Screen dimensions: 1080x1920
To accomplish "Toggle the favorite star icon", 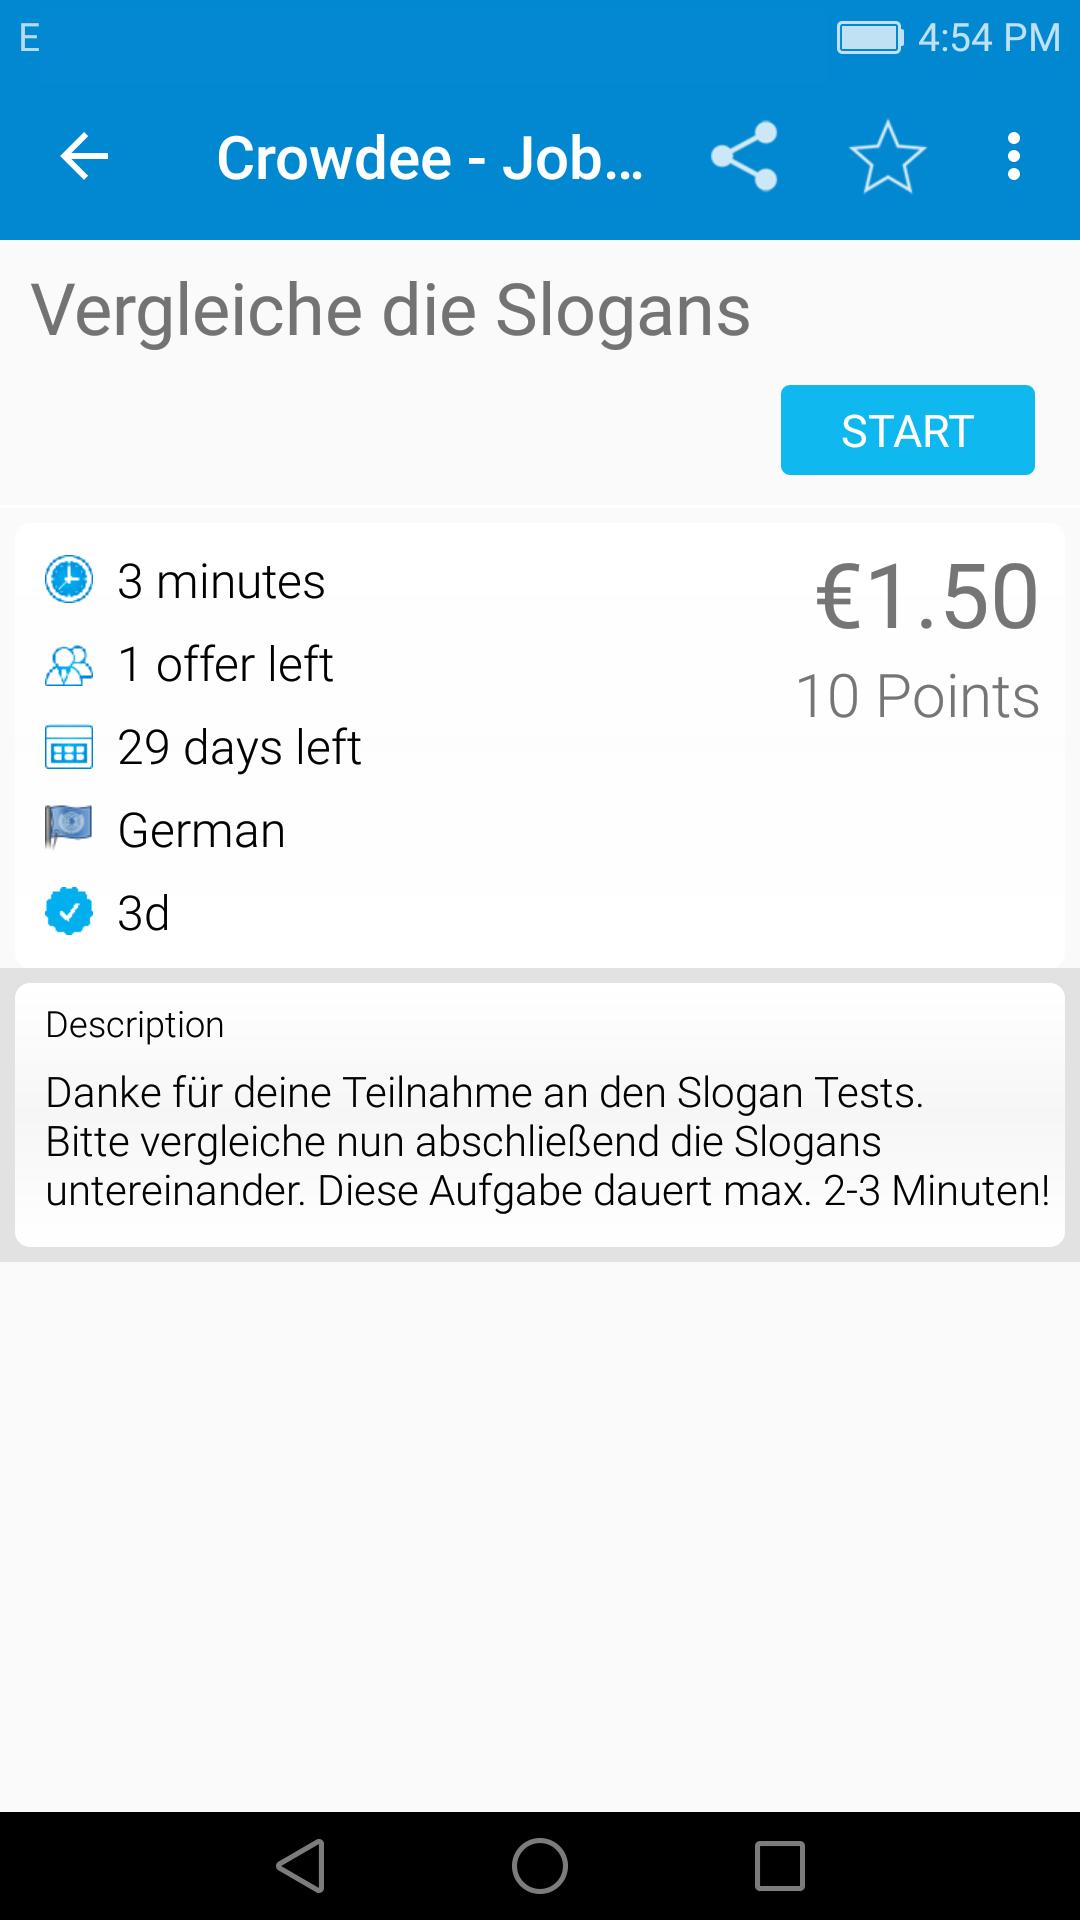I will pos(887,157).
